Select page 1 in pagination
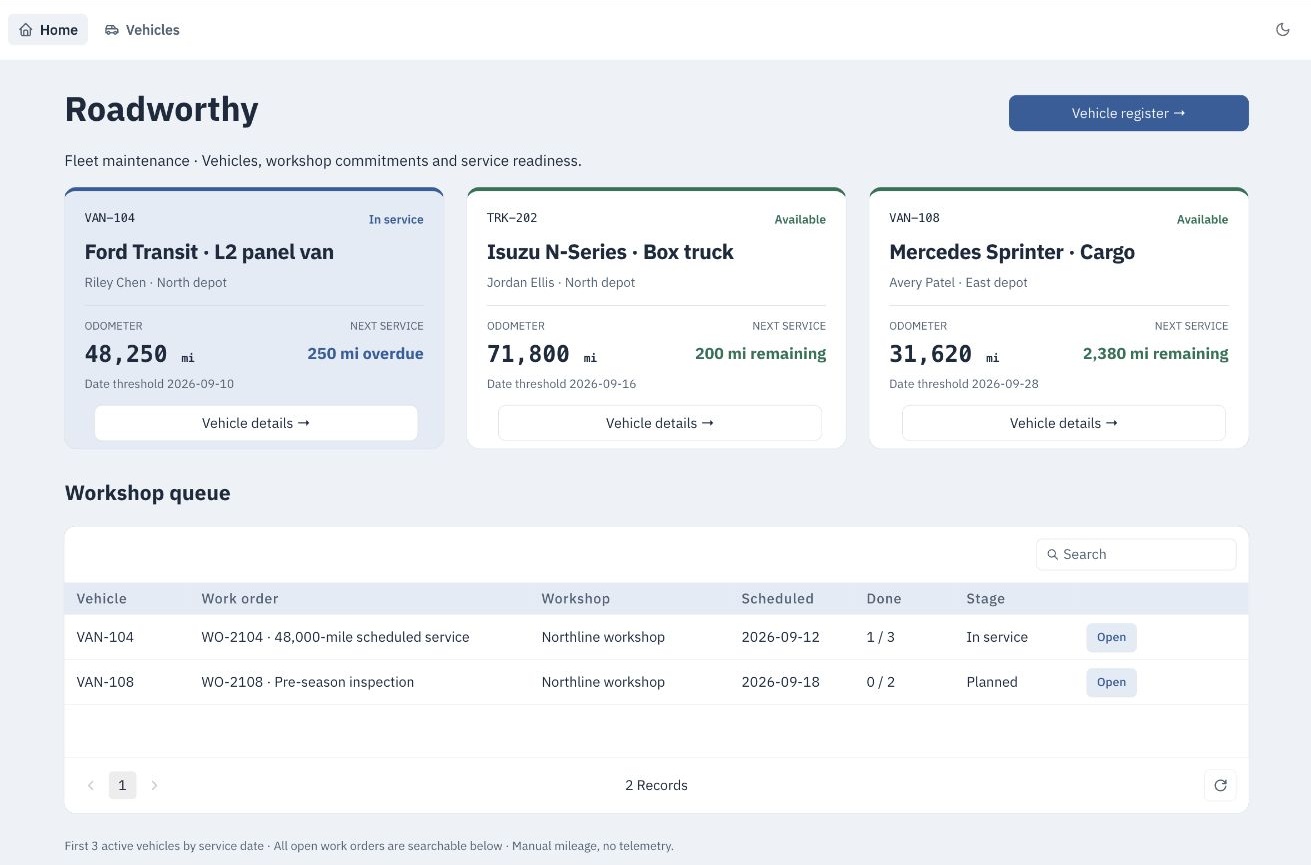1311x865 pixels. 122,785
